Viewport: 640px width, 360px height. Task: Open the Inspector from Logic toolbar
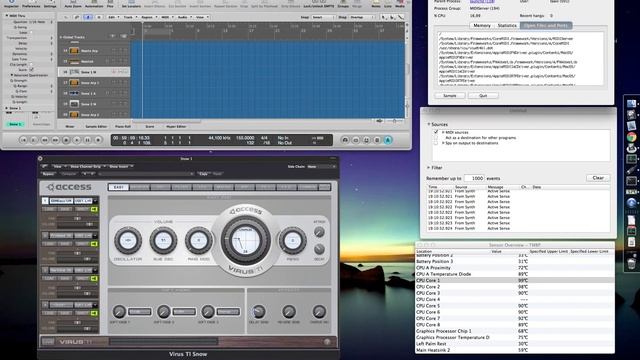(11, 3)
